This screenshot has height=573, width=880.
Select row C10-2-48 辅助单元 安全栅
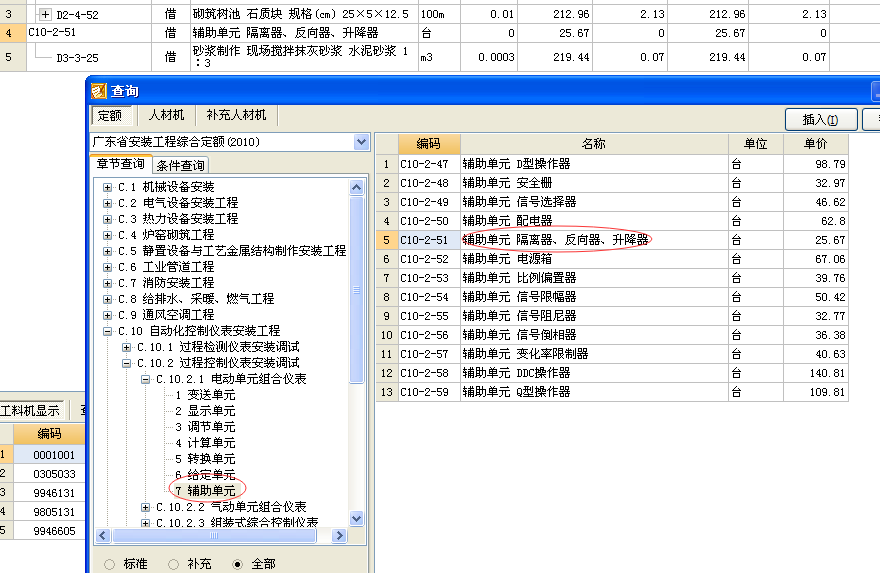tap(612, 184)
